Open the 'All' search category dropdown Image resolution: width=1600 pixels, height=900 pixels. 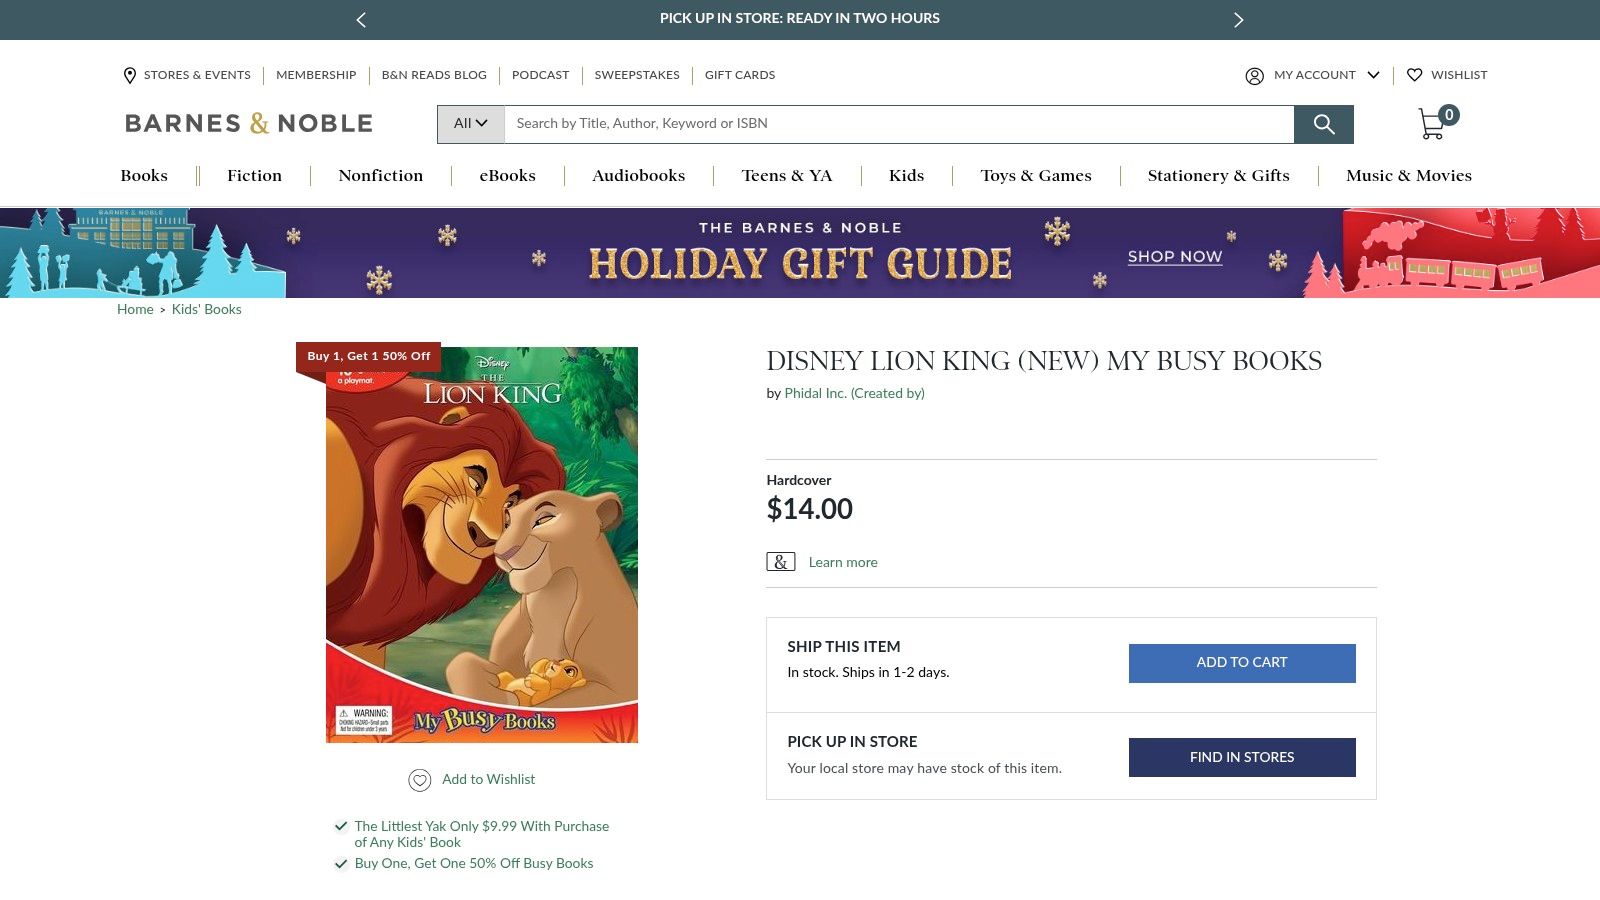tap(469, 123)
